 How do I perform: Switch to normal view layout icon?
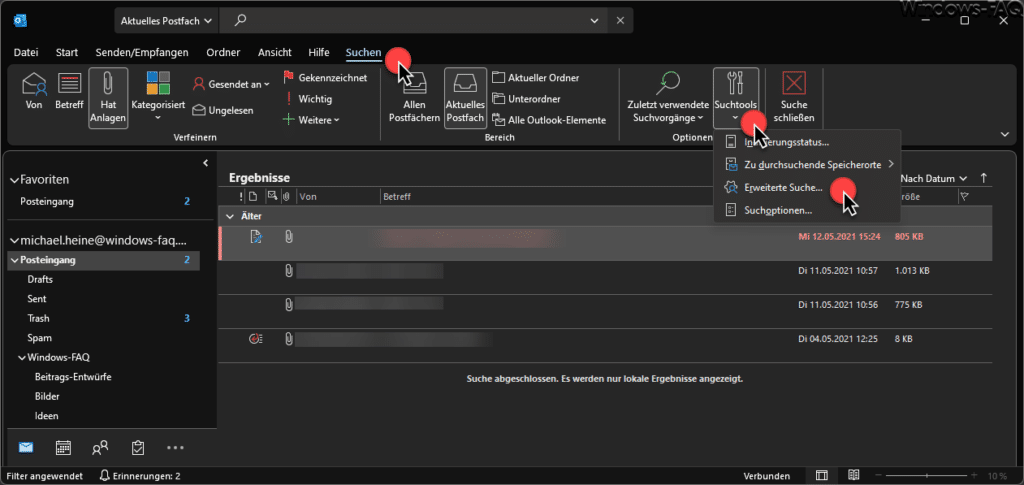tap(822, 476)
